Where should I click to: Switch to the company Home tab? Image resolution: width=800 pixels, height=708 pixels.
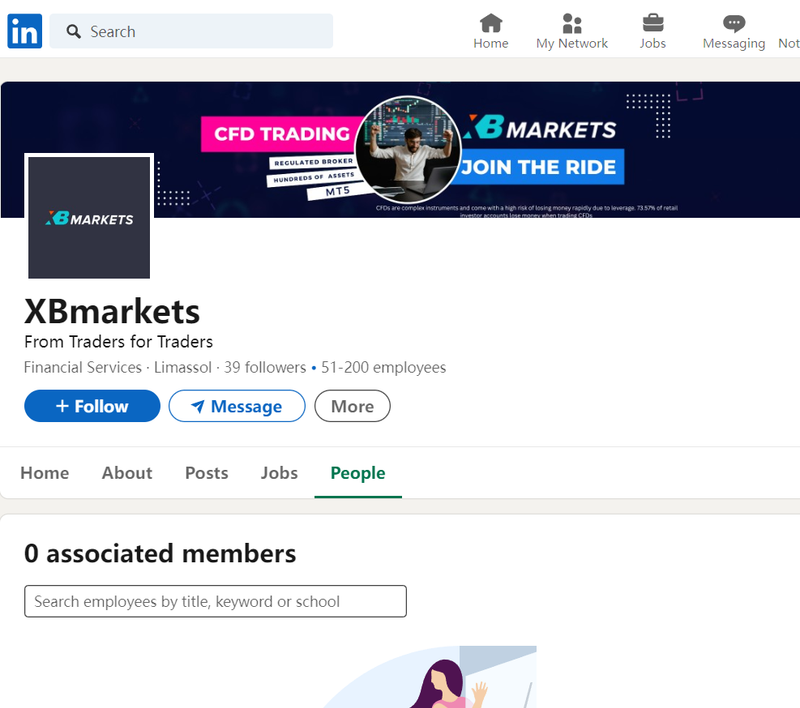pyautogui.click(x=45, y=473)
